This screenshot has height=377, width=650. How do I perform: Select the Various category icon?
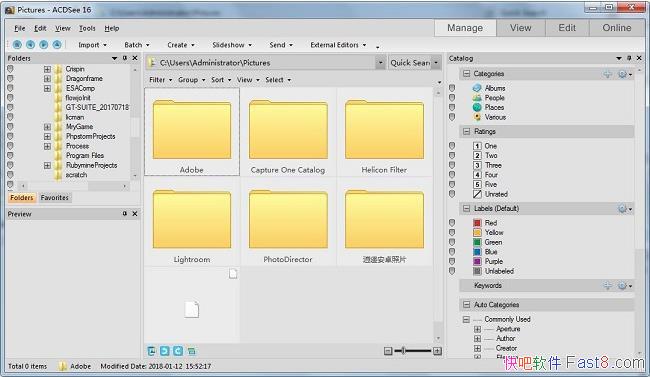[477, 117]
